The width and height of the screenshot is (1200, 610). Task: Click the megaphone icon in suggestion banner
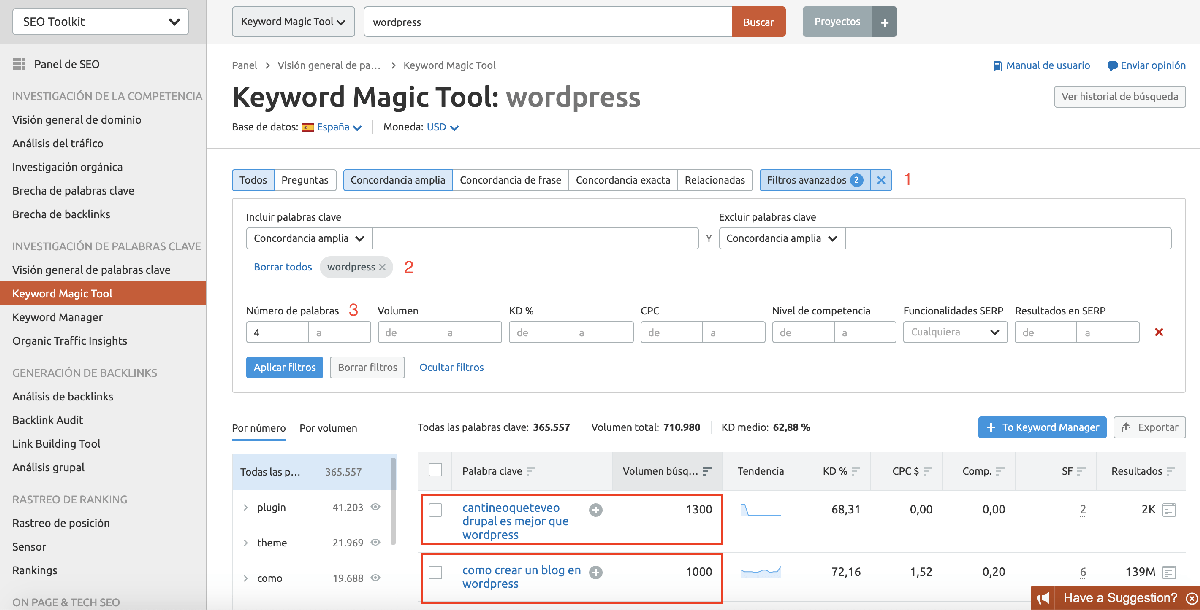tap(1043, 597)
